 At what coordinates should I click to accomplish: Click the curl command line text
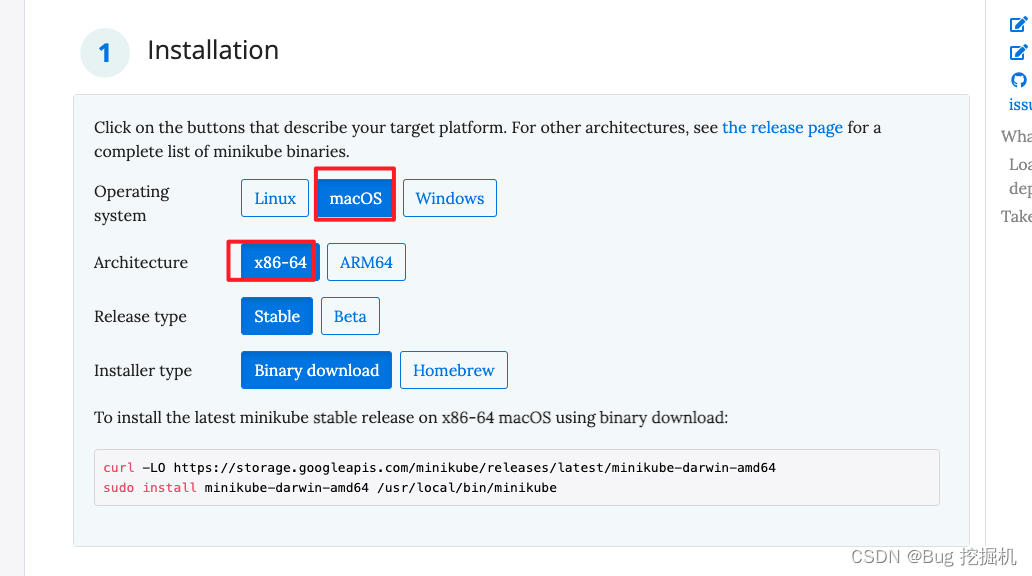(439, 467)
